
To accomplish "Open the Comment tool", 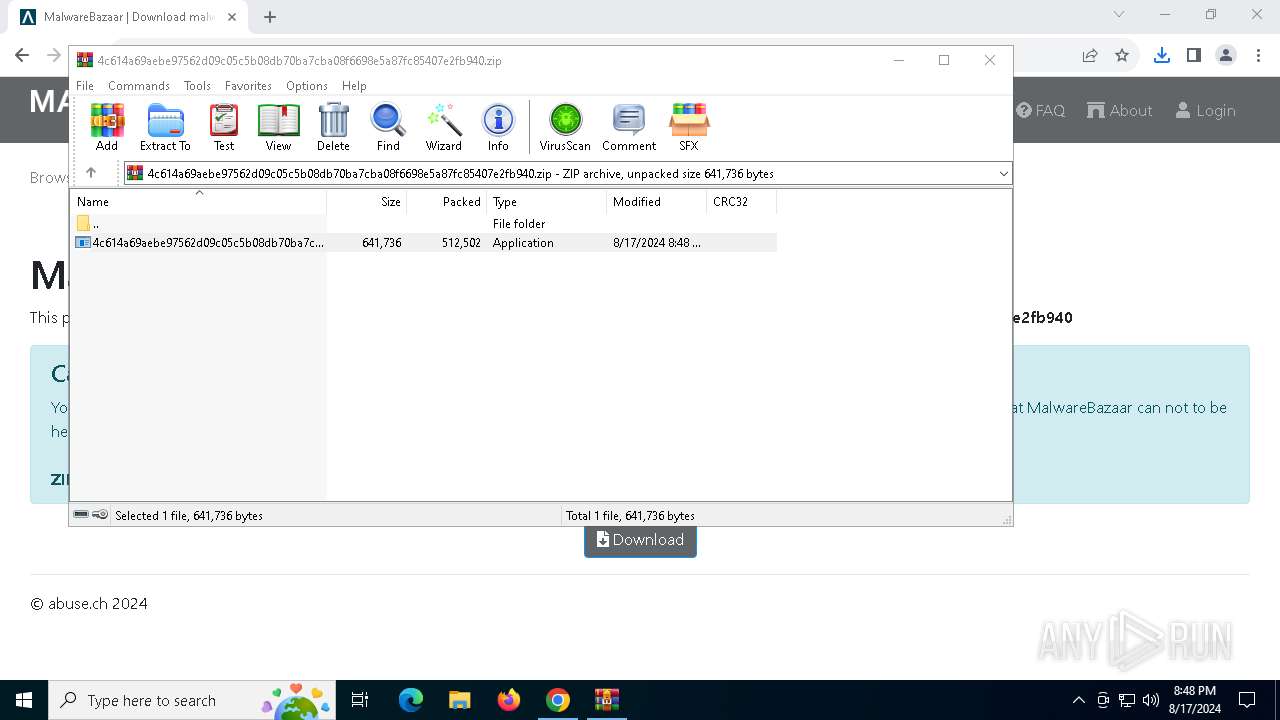I will tap(629, 127).
